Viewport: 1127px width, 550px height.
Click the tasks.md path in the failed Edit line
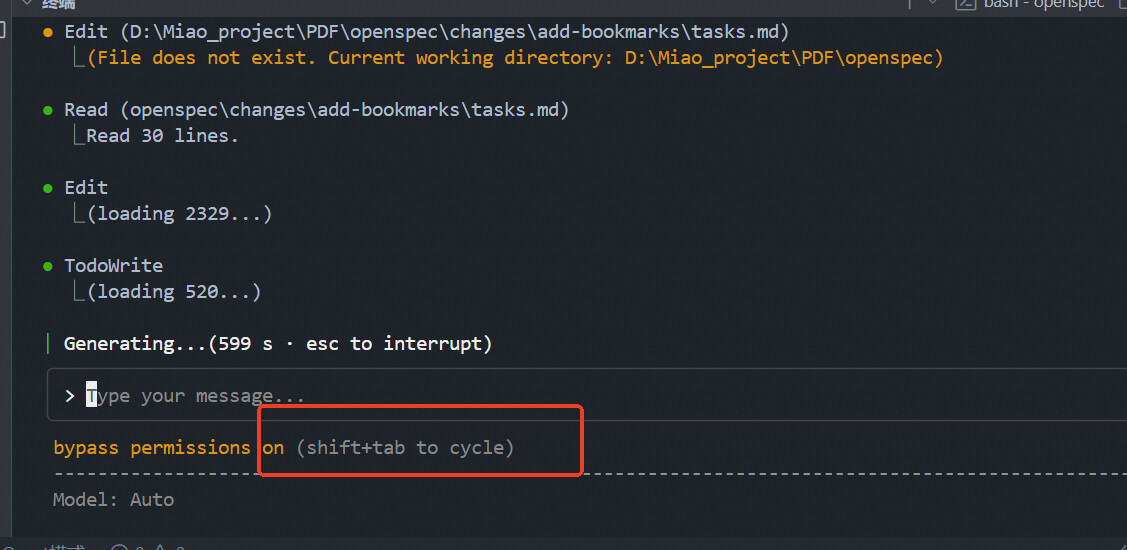point(455,32)
